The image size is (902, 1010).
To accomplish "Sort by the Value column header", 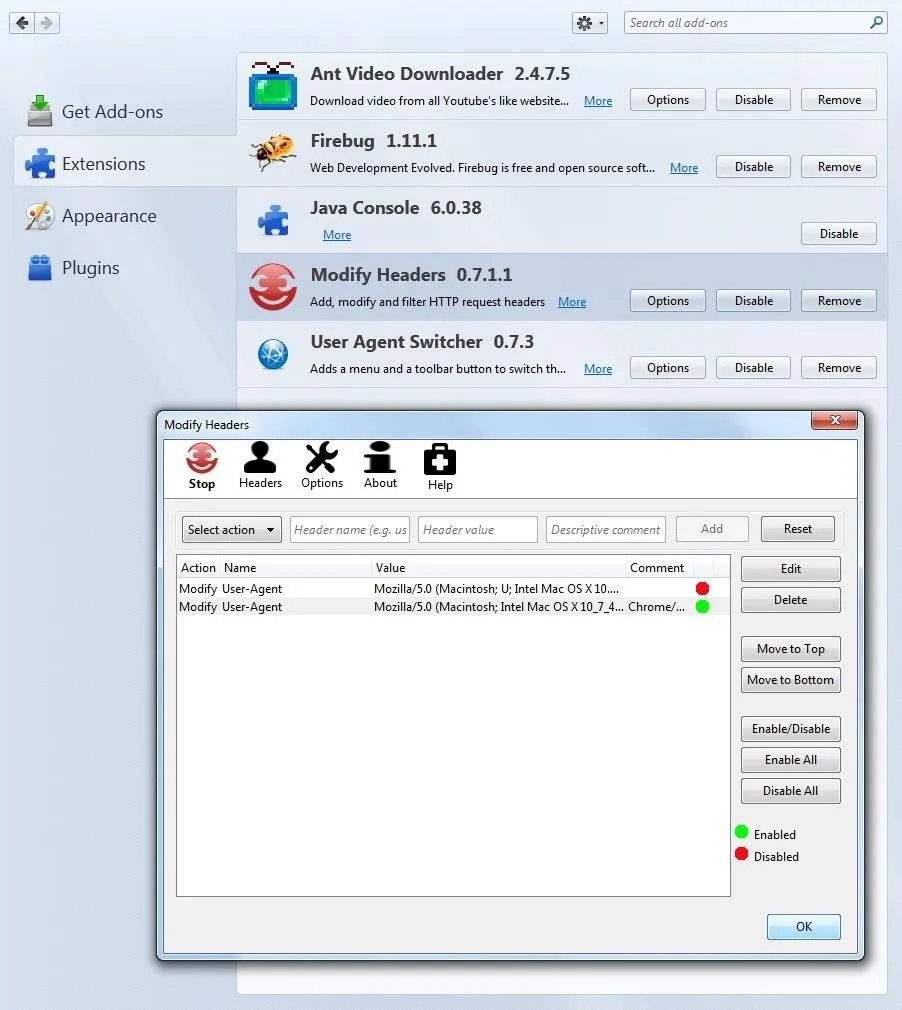I will 499,567.
